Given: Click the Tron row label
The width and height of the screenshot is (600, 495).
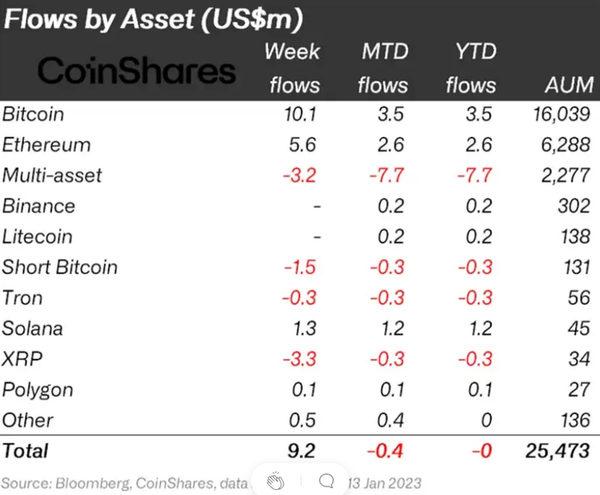Looking at the screenshot, I should point(24,297).
